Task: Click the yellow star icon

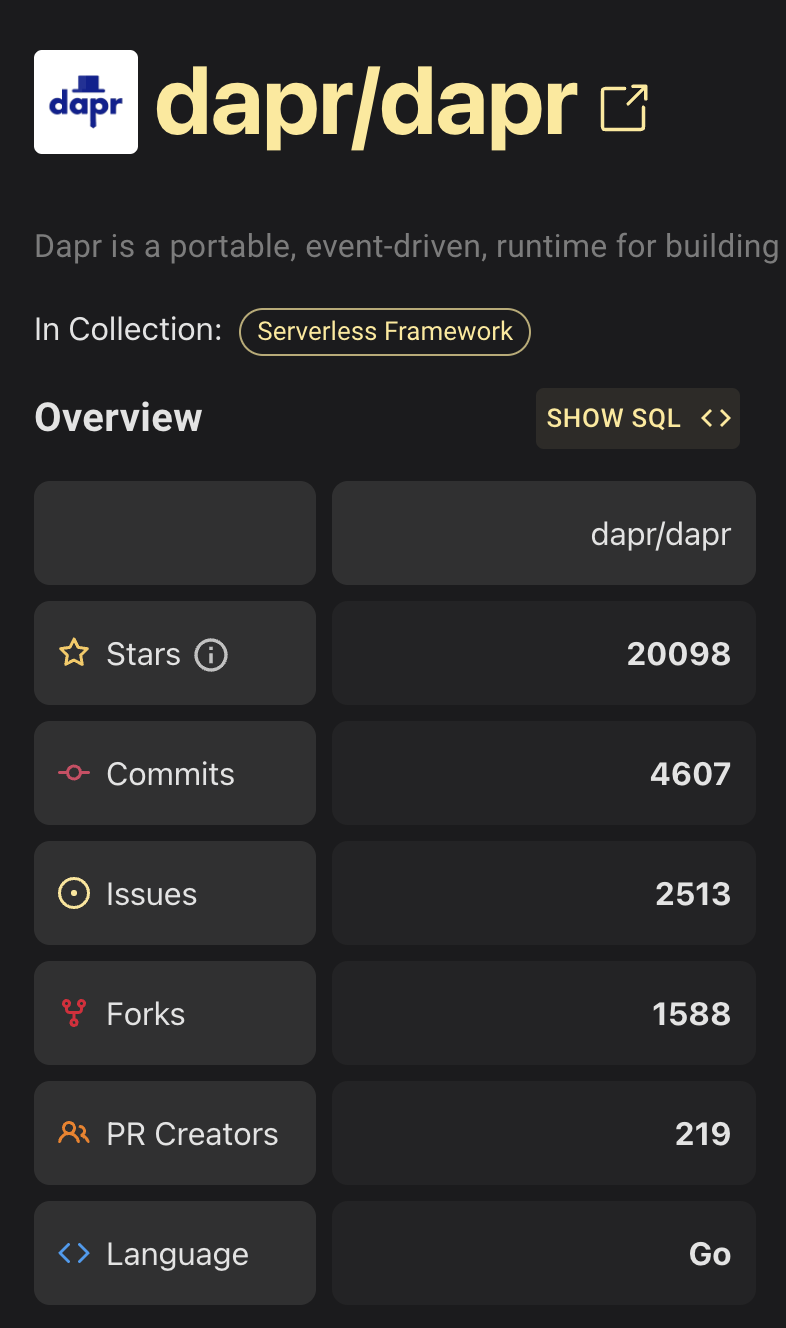Action: point(74,654)
